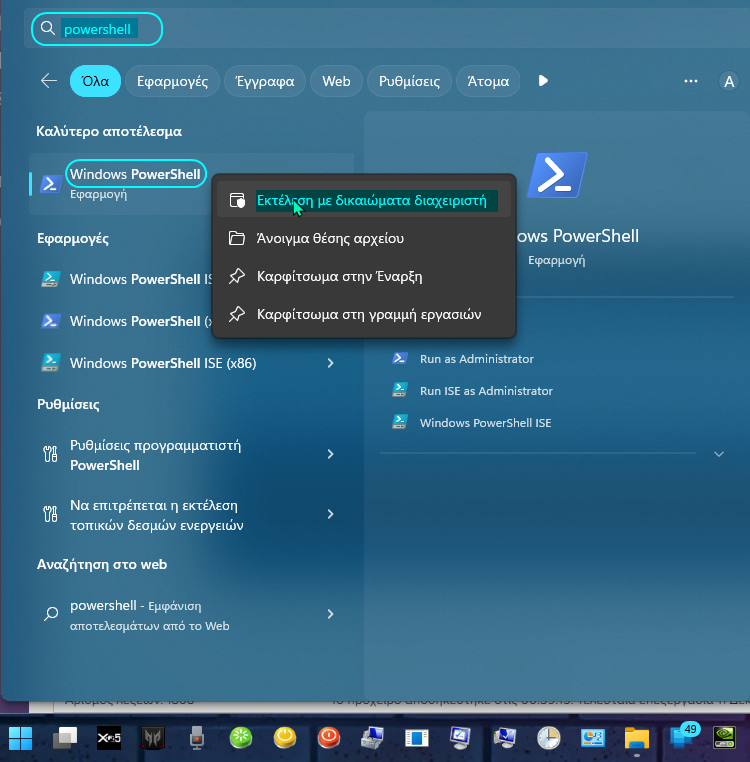Click tools icon beside Να επιτρέπεται η εκτέλεση

click(51, 514)
